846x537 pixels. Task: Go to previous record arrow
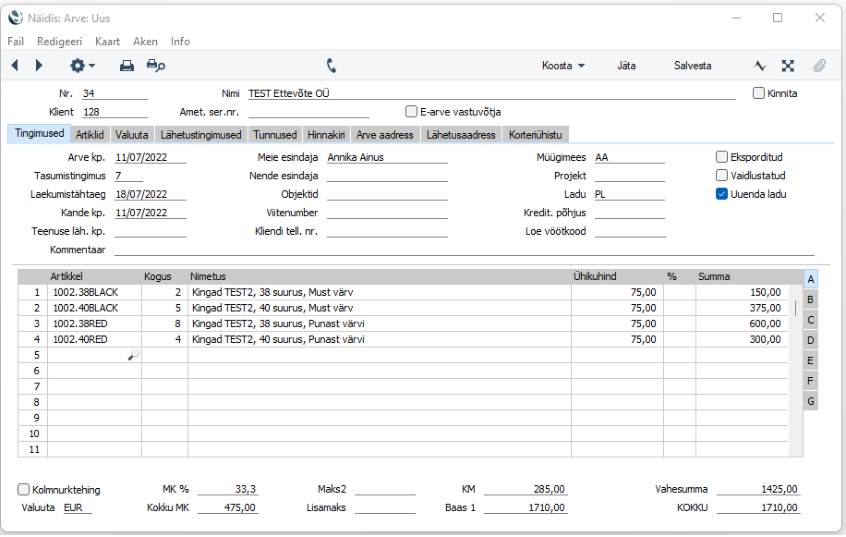15,65
